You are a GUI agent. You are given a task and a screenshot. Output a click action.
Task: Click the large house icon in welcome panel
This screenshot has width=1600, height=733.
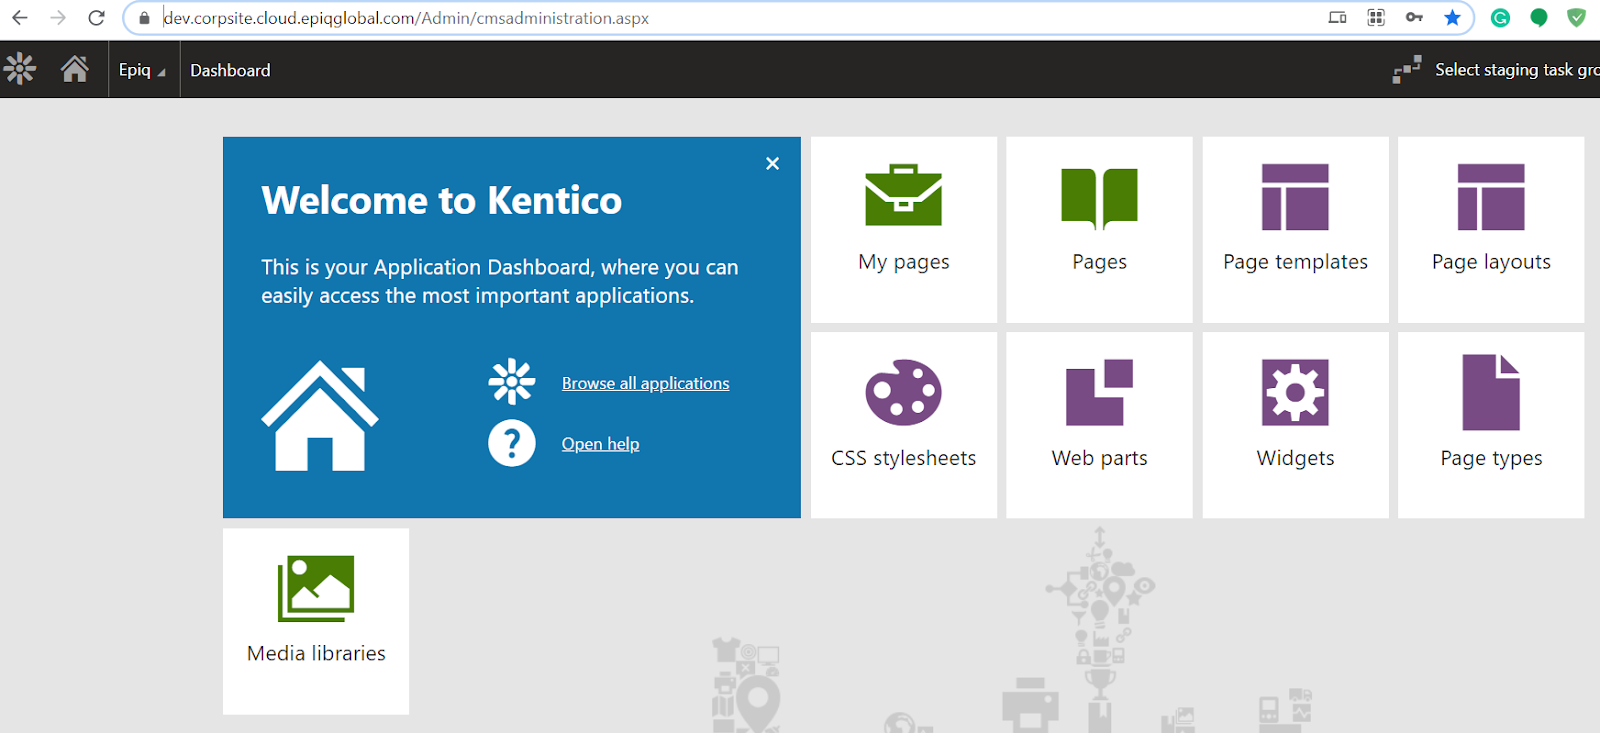[x=320, y=415]
